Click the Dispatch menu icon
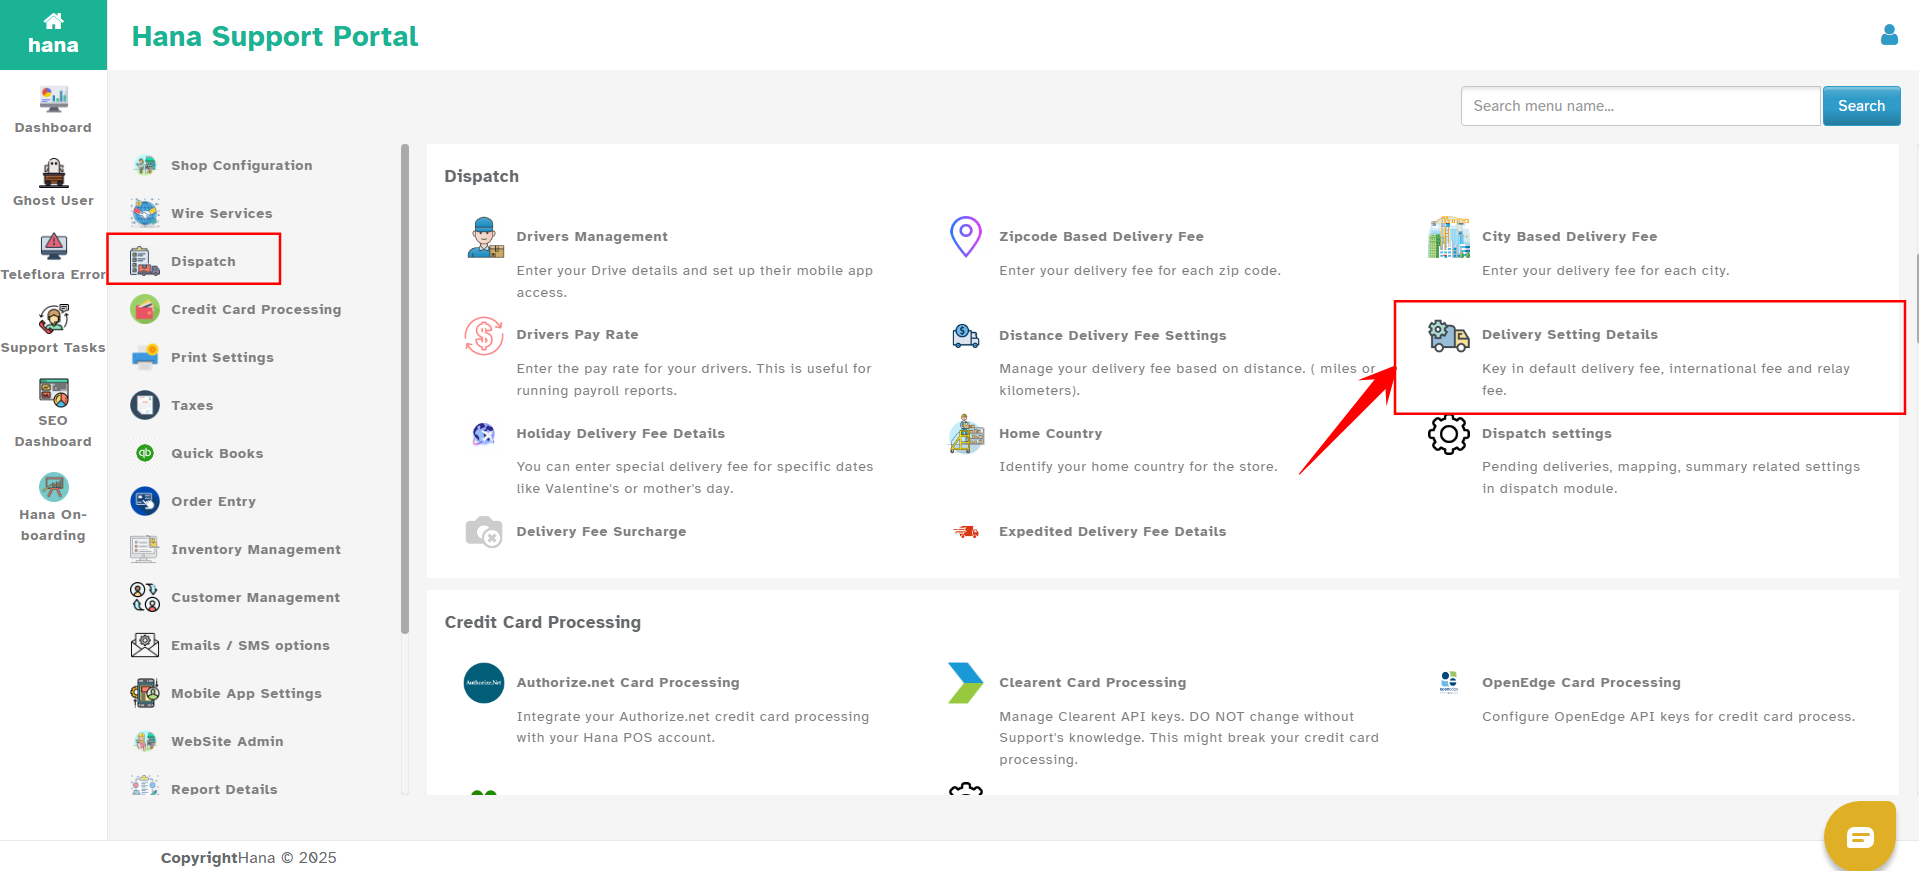Viewport: 1919px width, 871px height. (x=145, y=261)
